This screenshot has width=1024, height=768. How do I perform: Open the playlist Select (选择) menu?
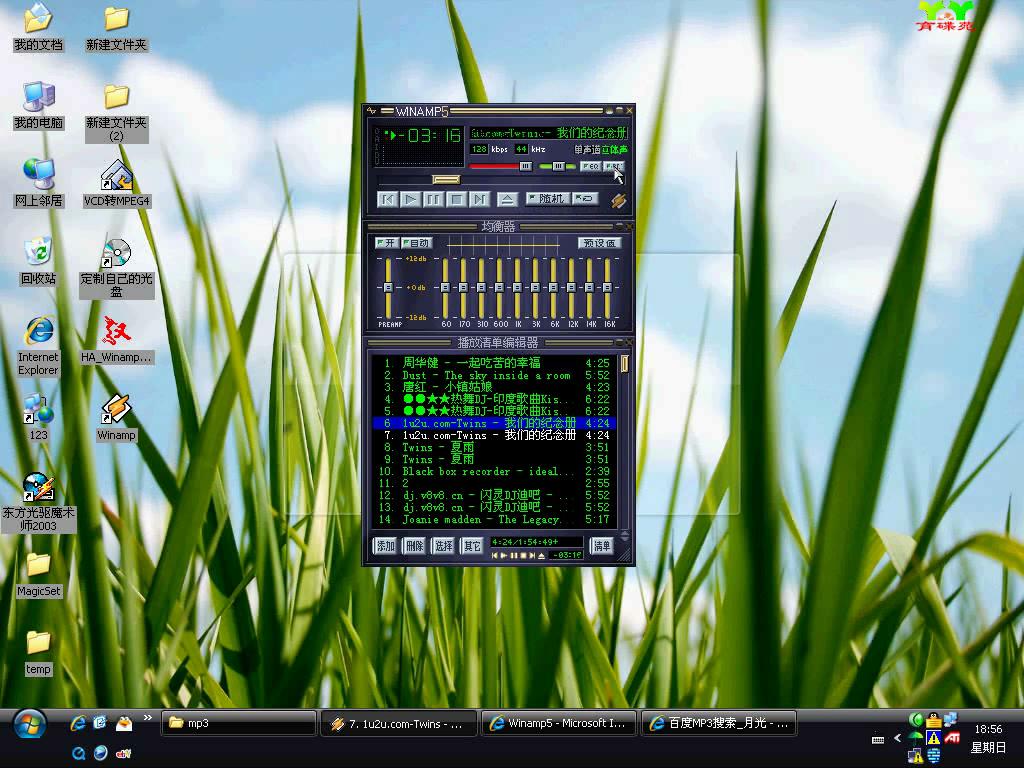(x=443, y=546)
